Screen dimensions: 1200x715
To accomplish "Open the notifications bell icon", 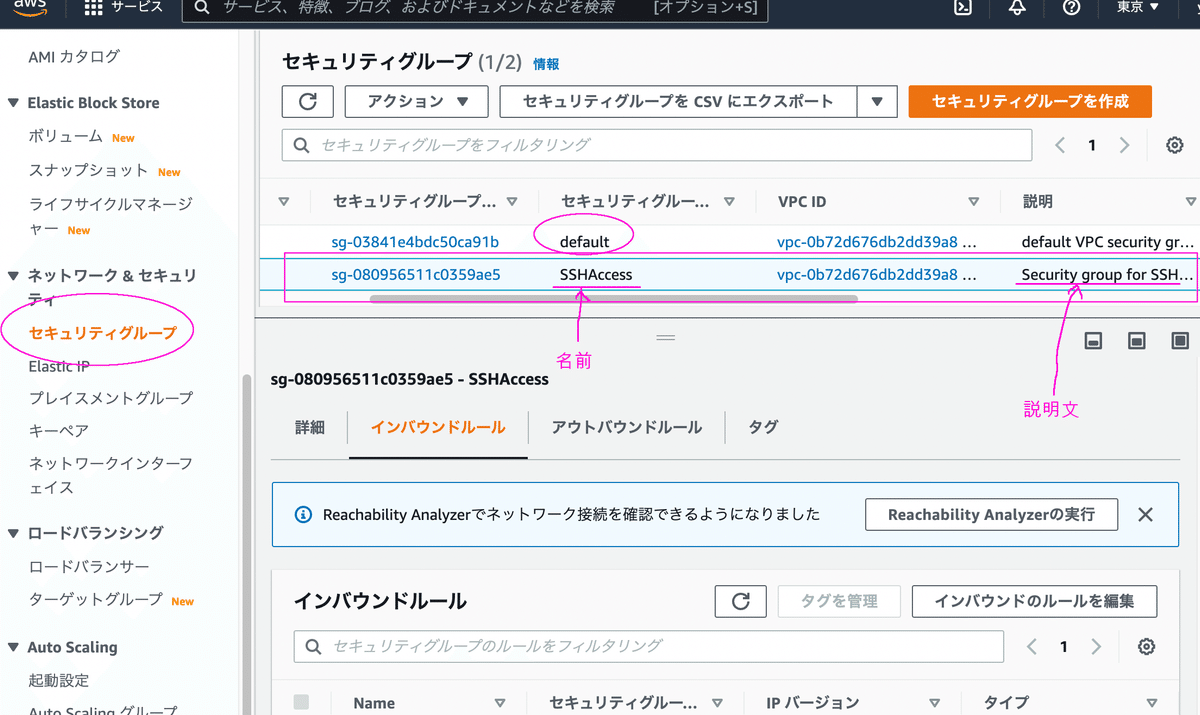I will pyautogui.click(x=1017, y=7).
